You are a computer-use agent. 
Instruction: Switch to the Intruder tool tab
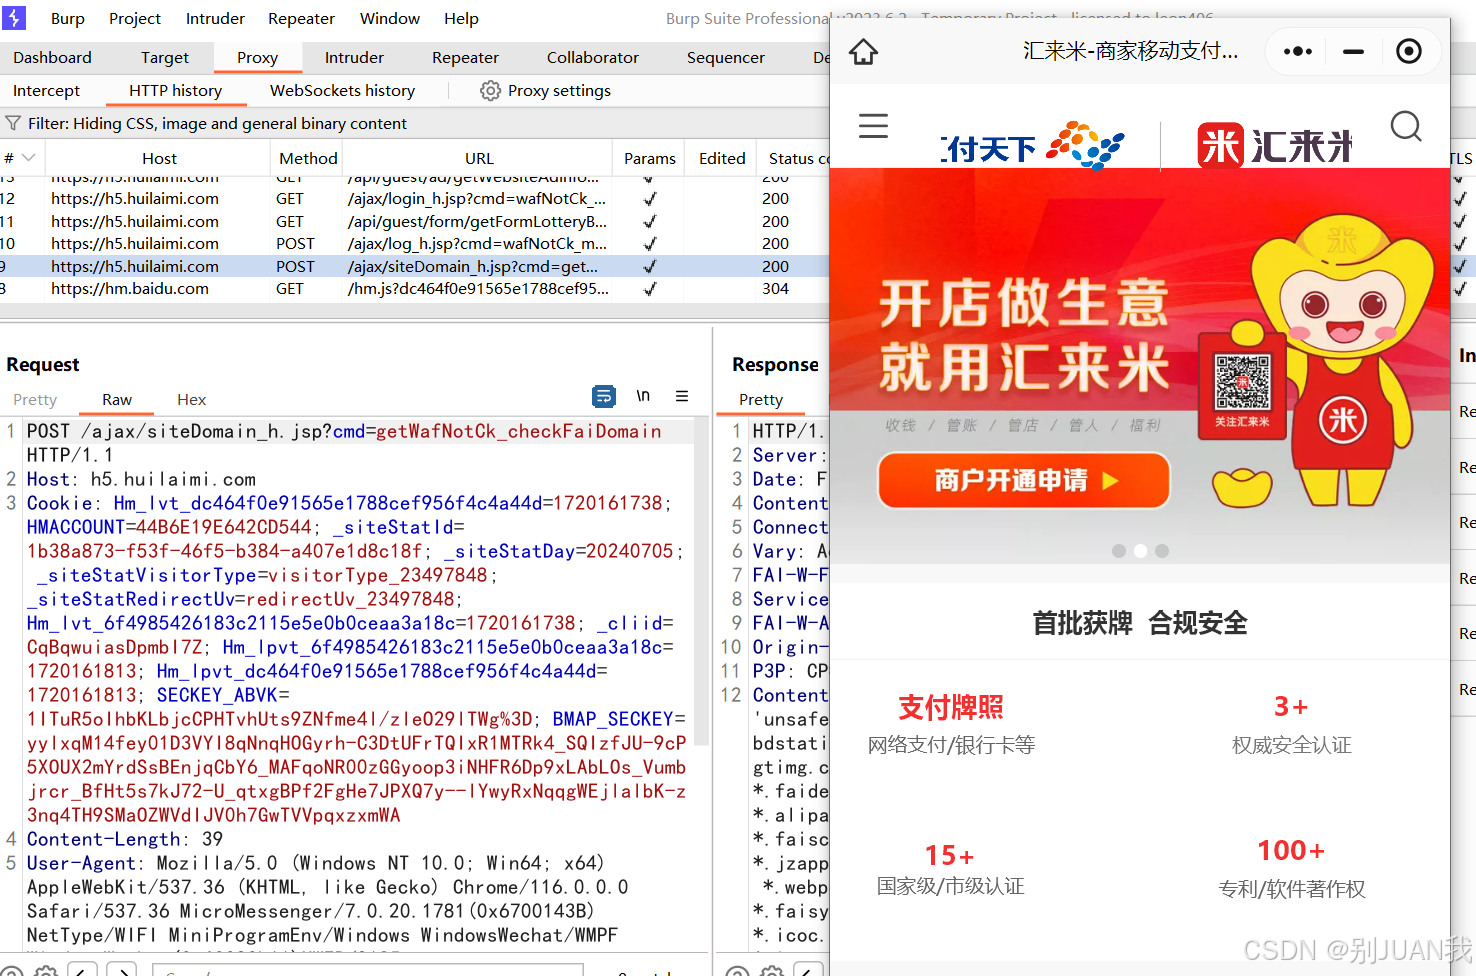[x=354, y=57]
